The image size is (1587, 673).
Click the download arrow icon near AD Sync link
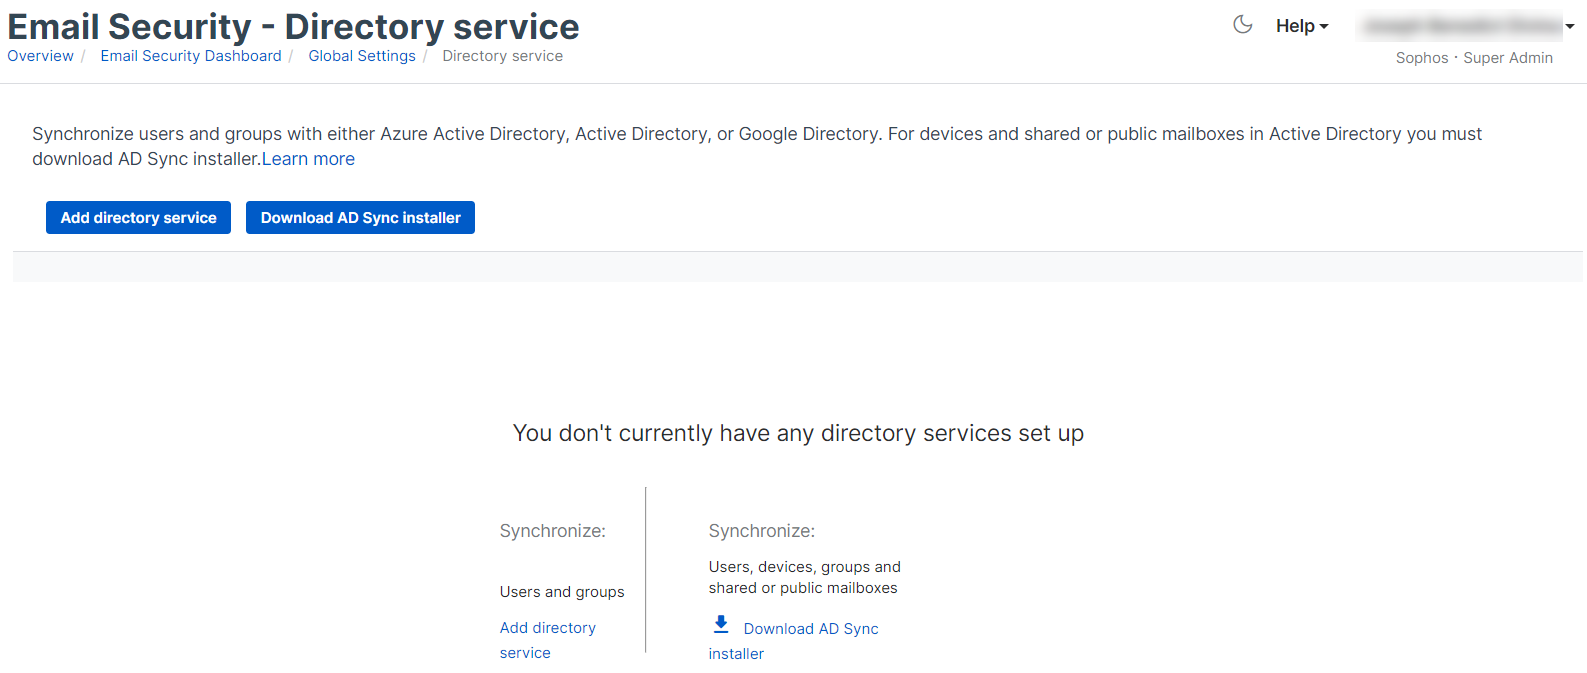click(721, 625)
